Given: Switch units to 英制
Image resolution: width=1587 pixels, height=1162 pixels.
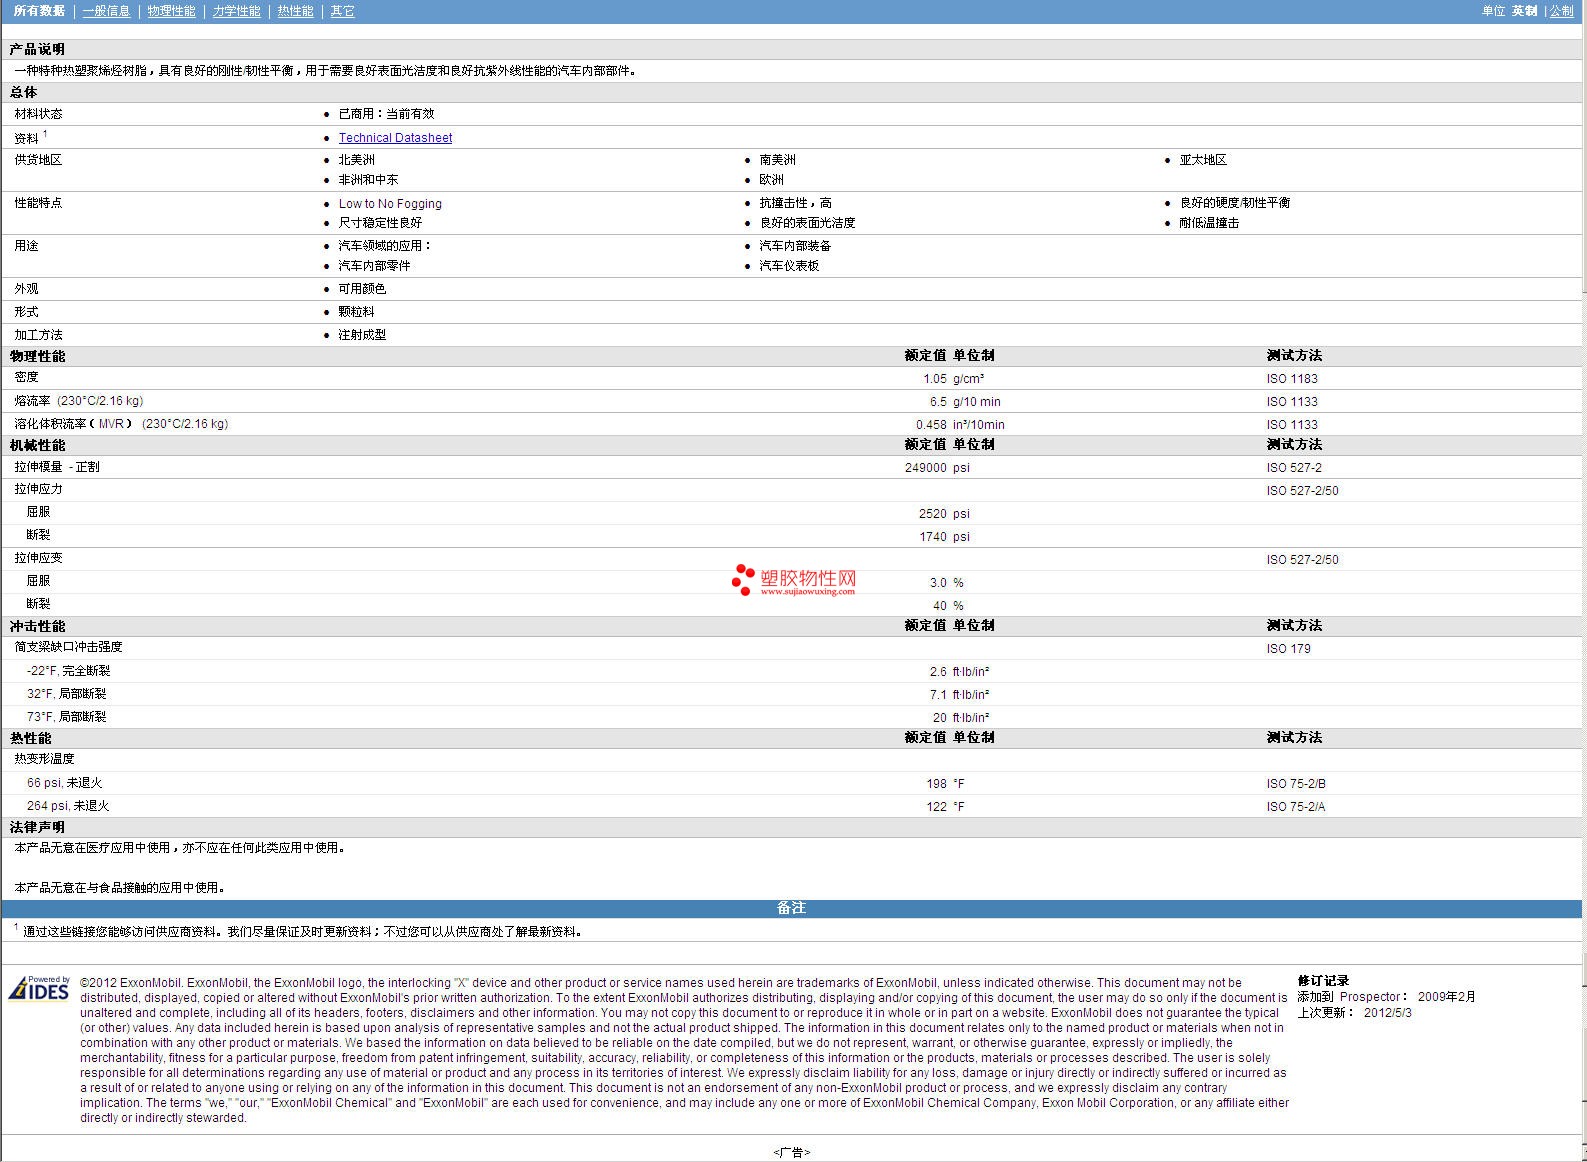Looking at the screenshot, I should coord(1524,11).
